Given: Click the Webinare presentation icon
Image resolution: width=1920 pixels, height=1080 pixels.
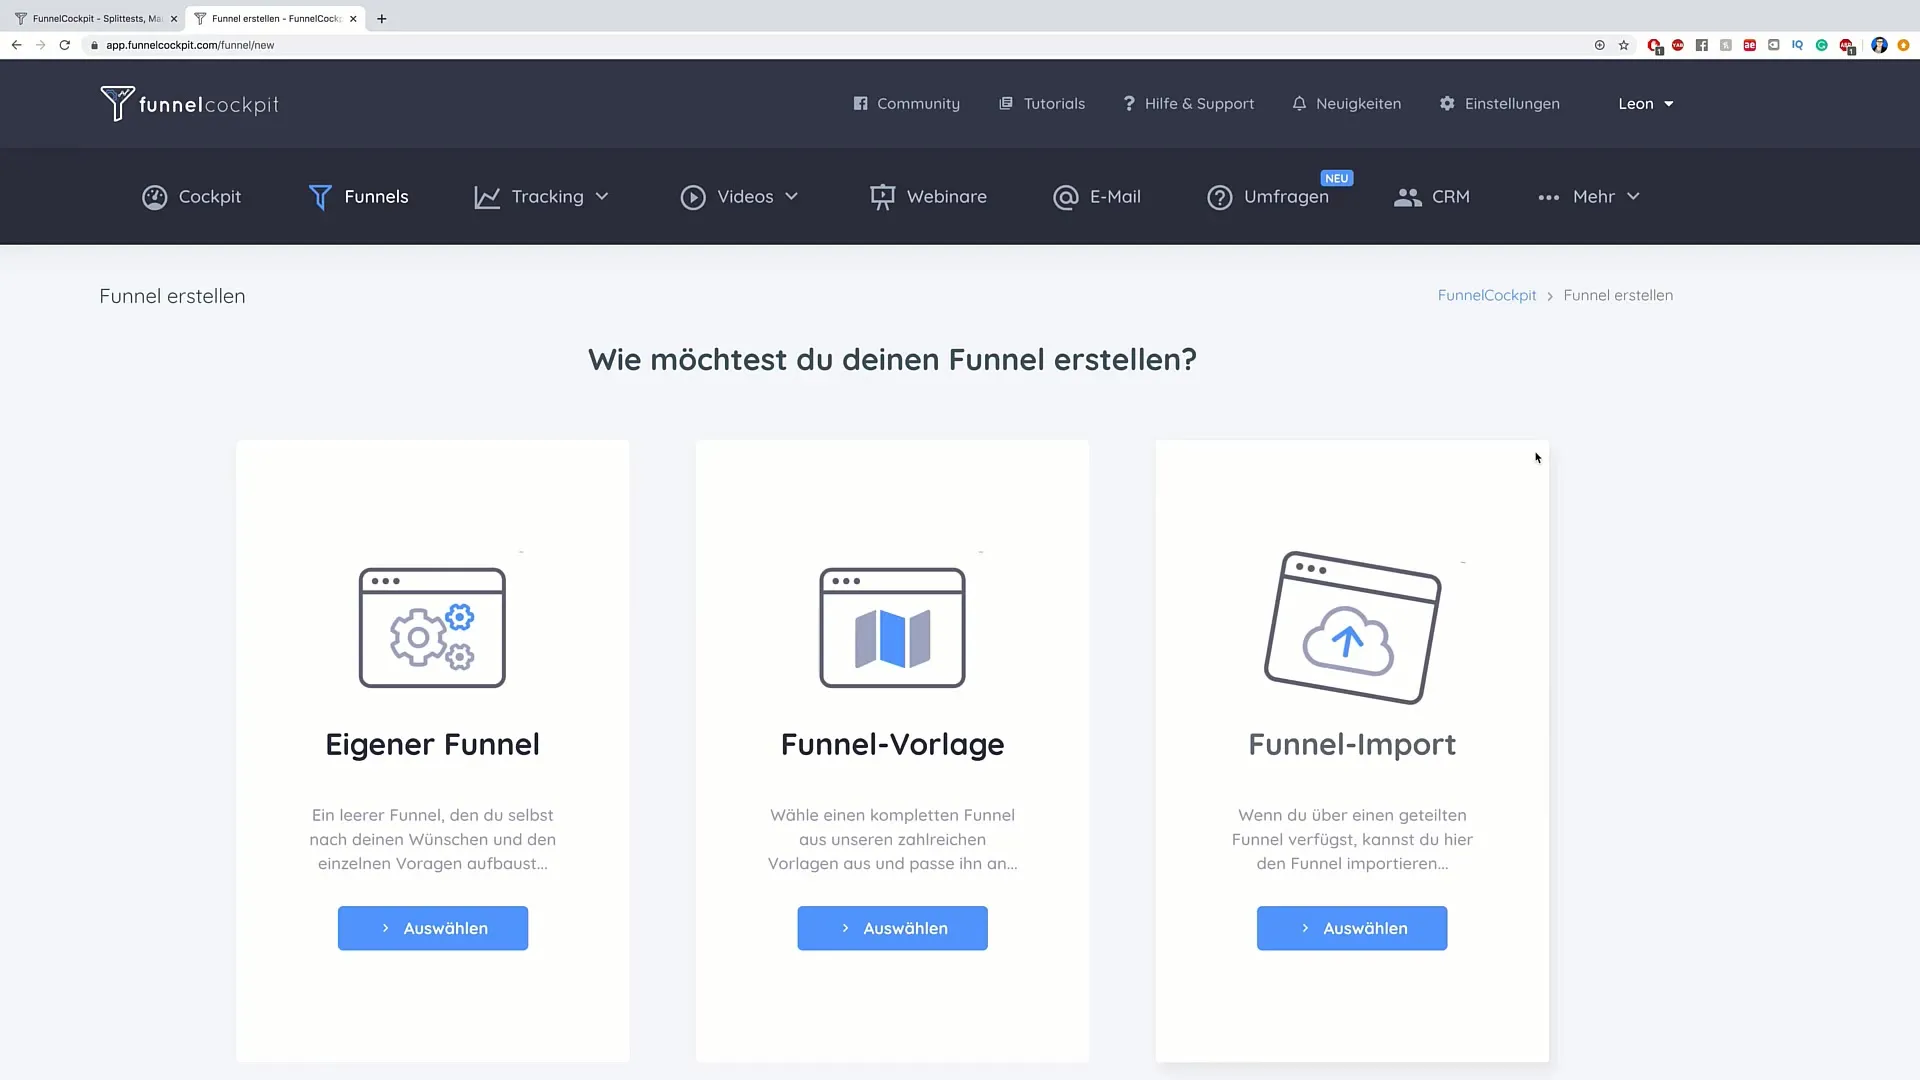Looking at the screenshot, I should [x=881, y=196].
